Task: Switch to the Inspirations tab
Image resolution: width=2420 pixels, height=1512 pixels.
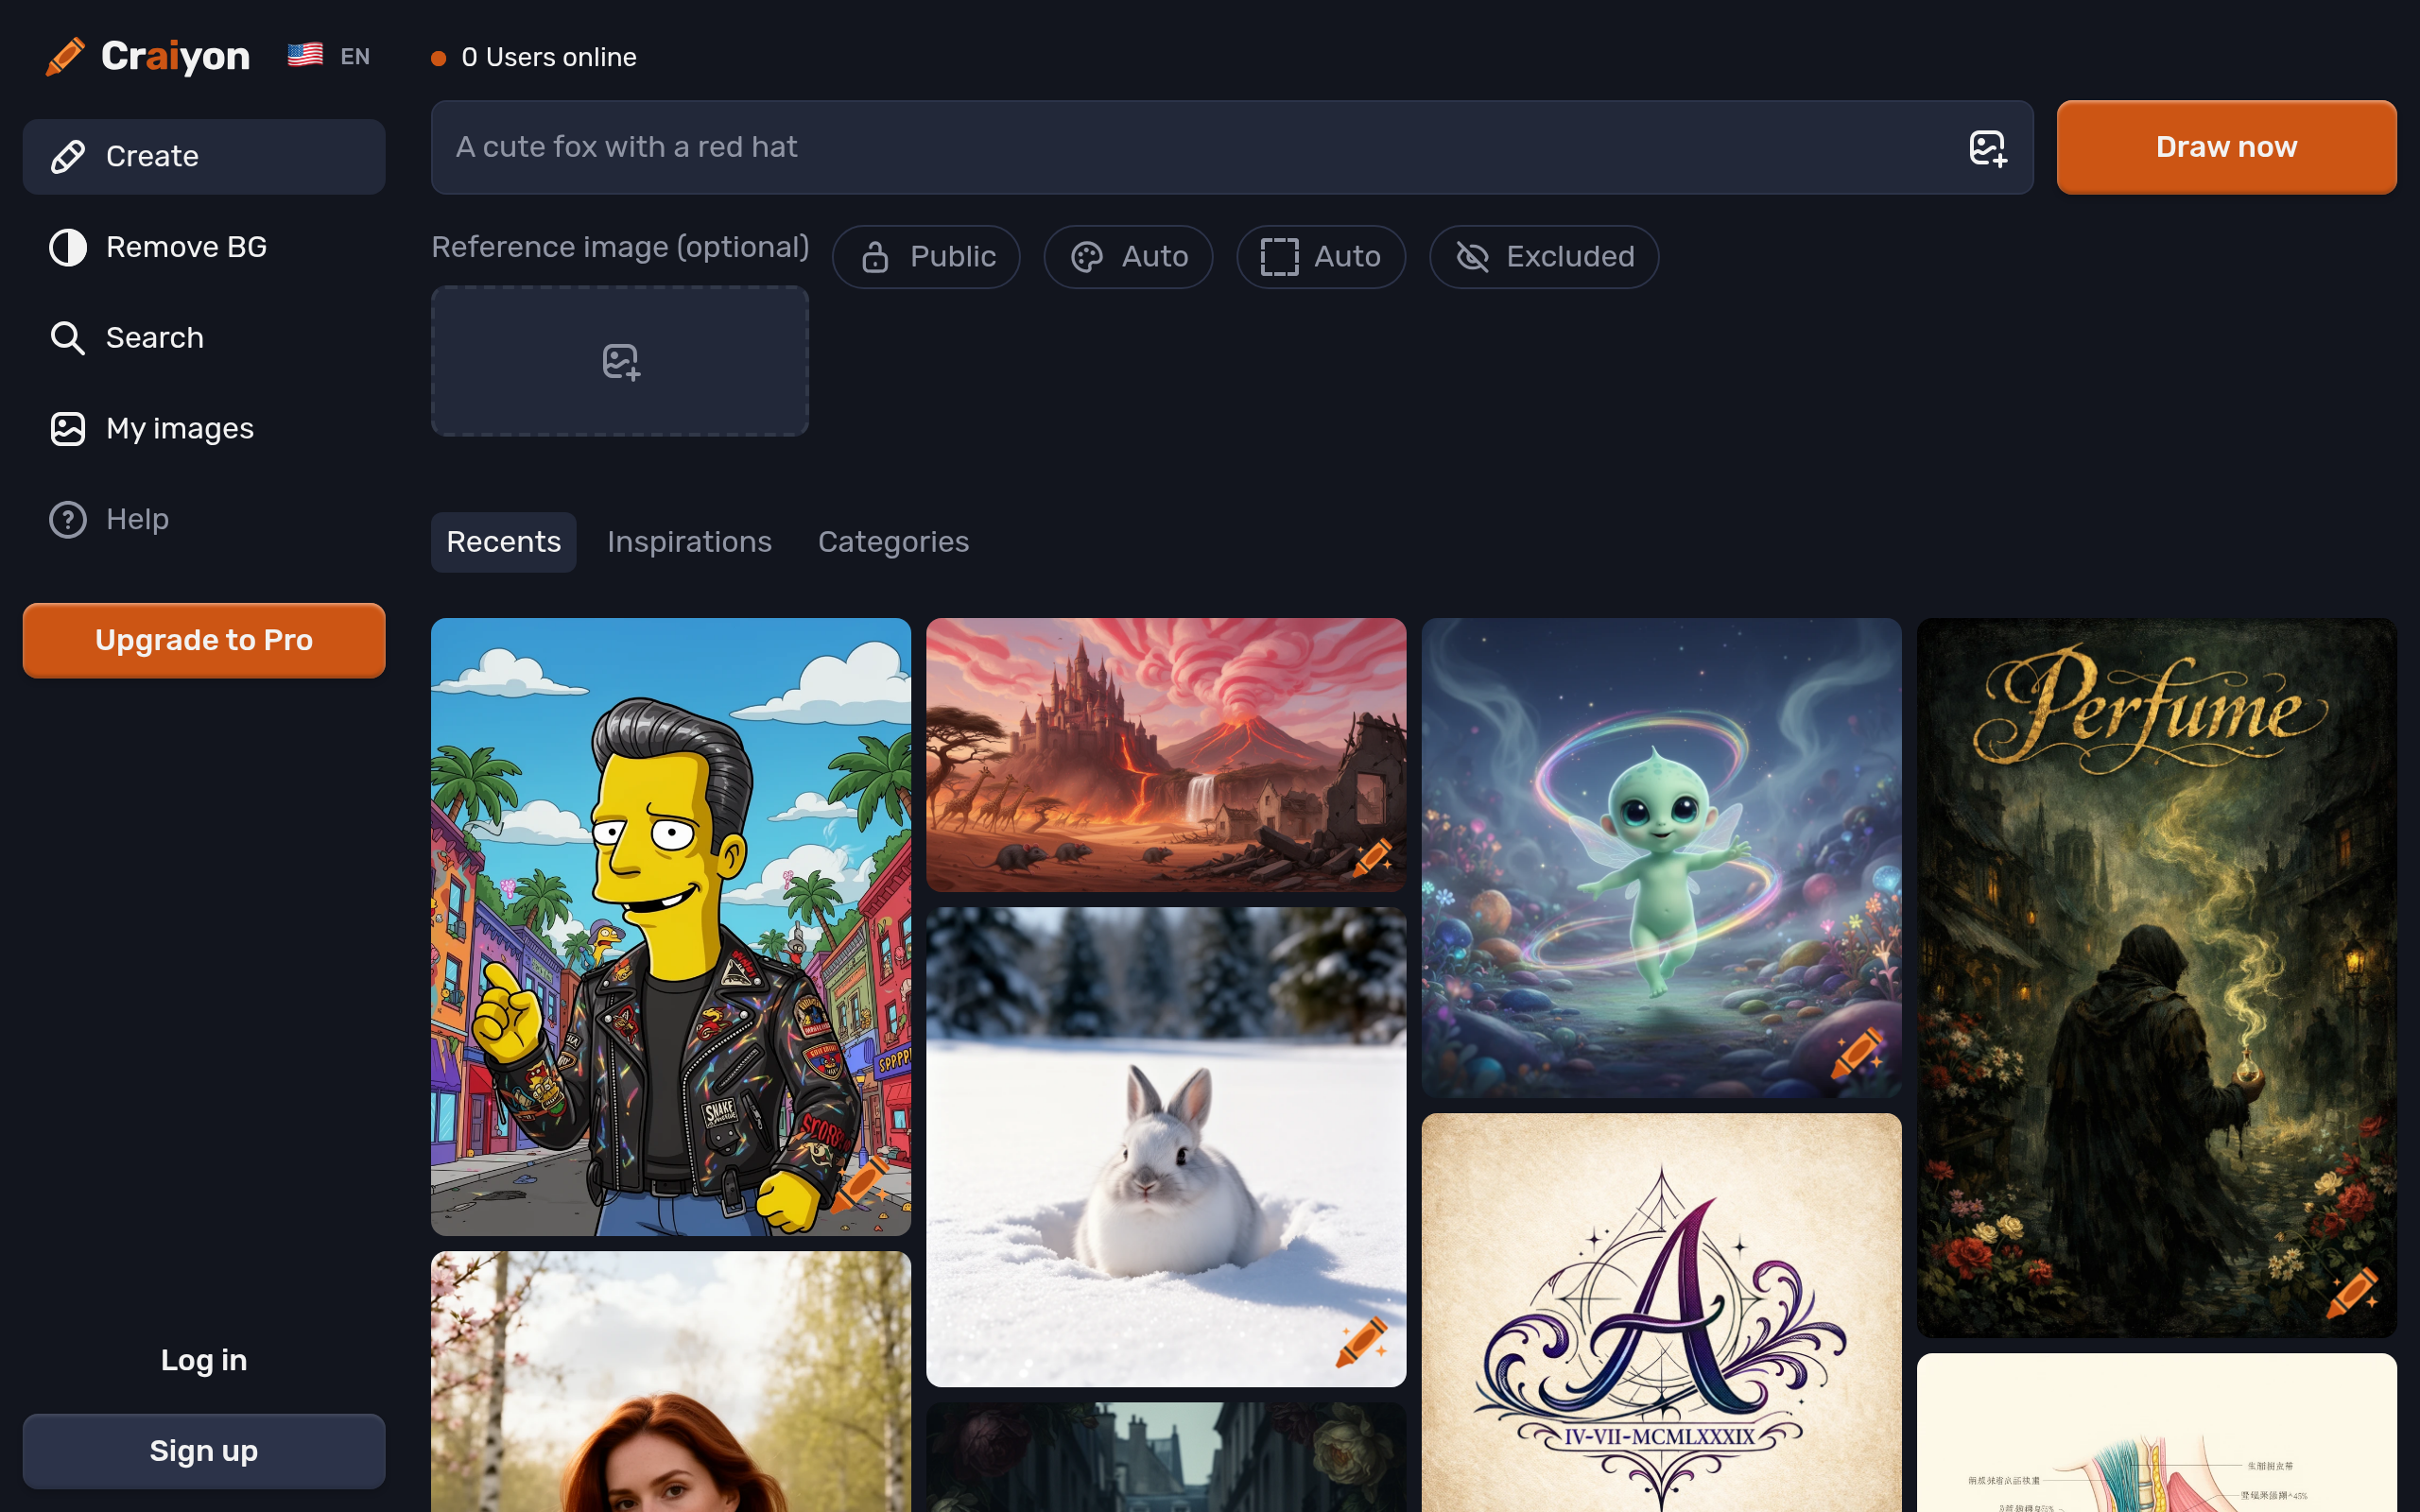Action: [x=689, y=542]
